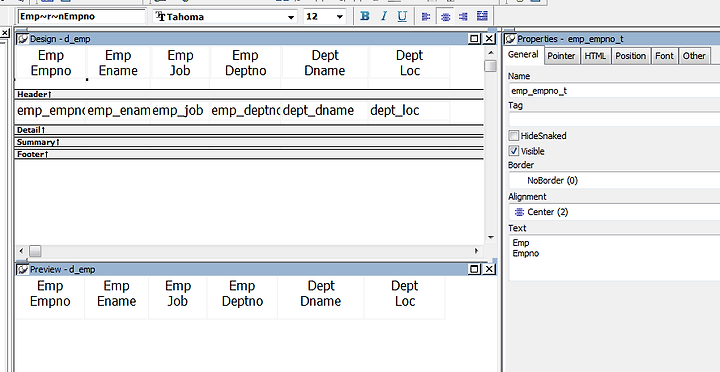Select the Emp Ename header in Design
Viewport: 720px width, 372px height.
coord(118,63)
